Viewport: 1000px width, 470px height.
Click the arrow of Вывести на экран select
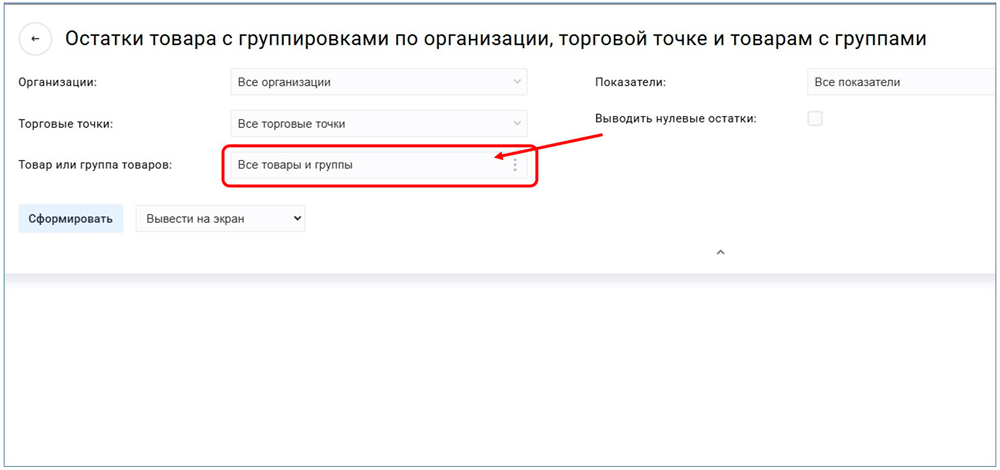[294, 218]
